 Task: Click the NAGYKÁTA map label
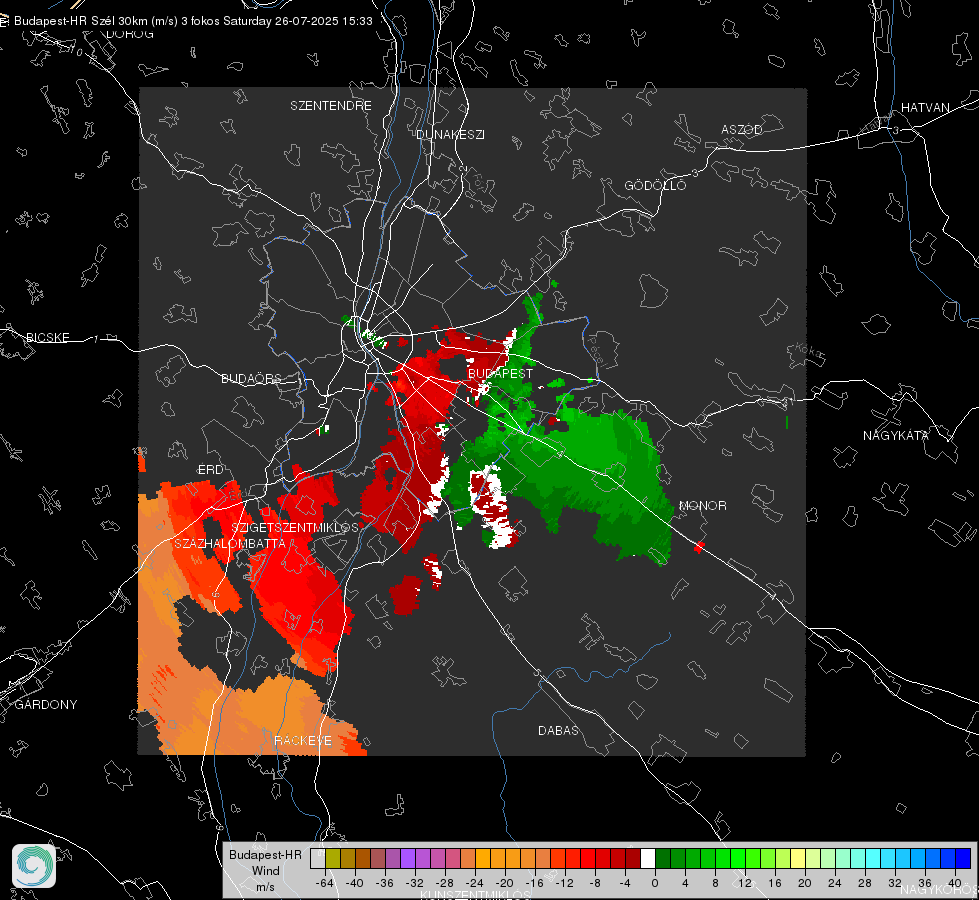tap(896, 435)
